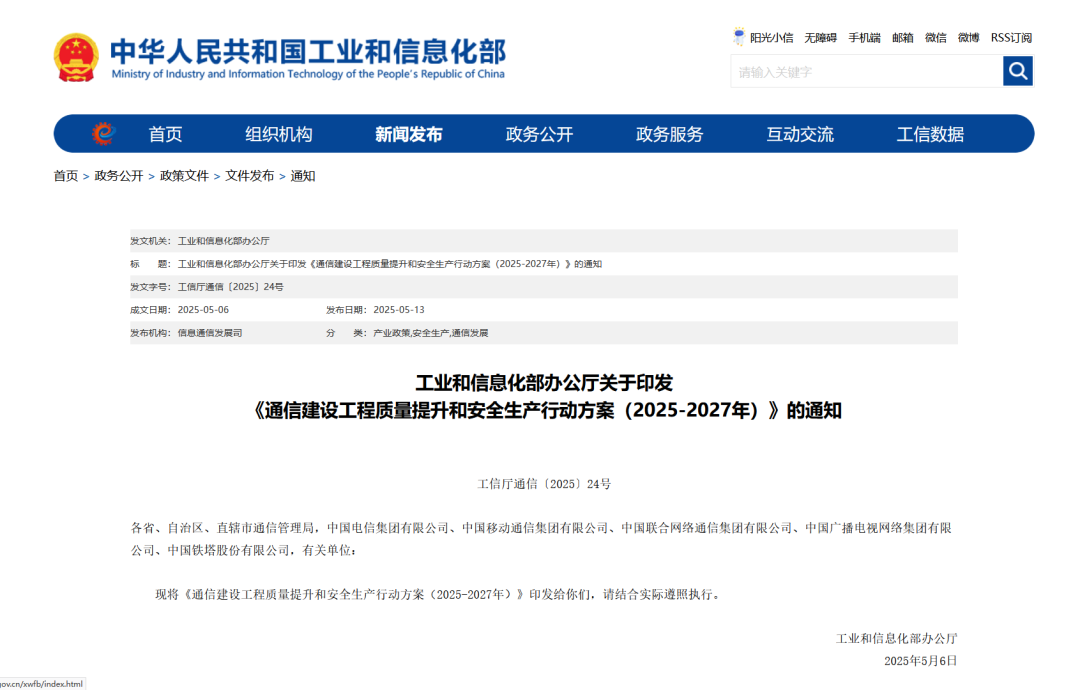1080x690 pixels.
Task: Click the centered document number below the heading
Action: 544,484
